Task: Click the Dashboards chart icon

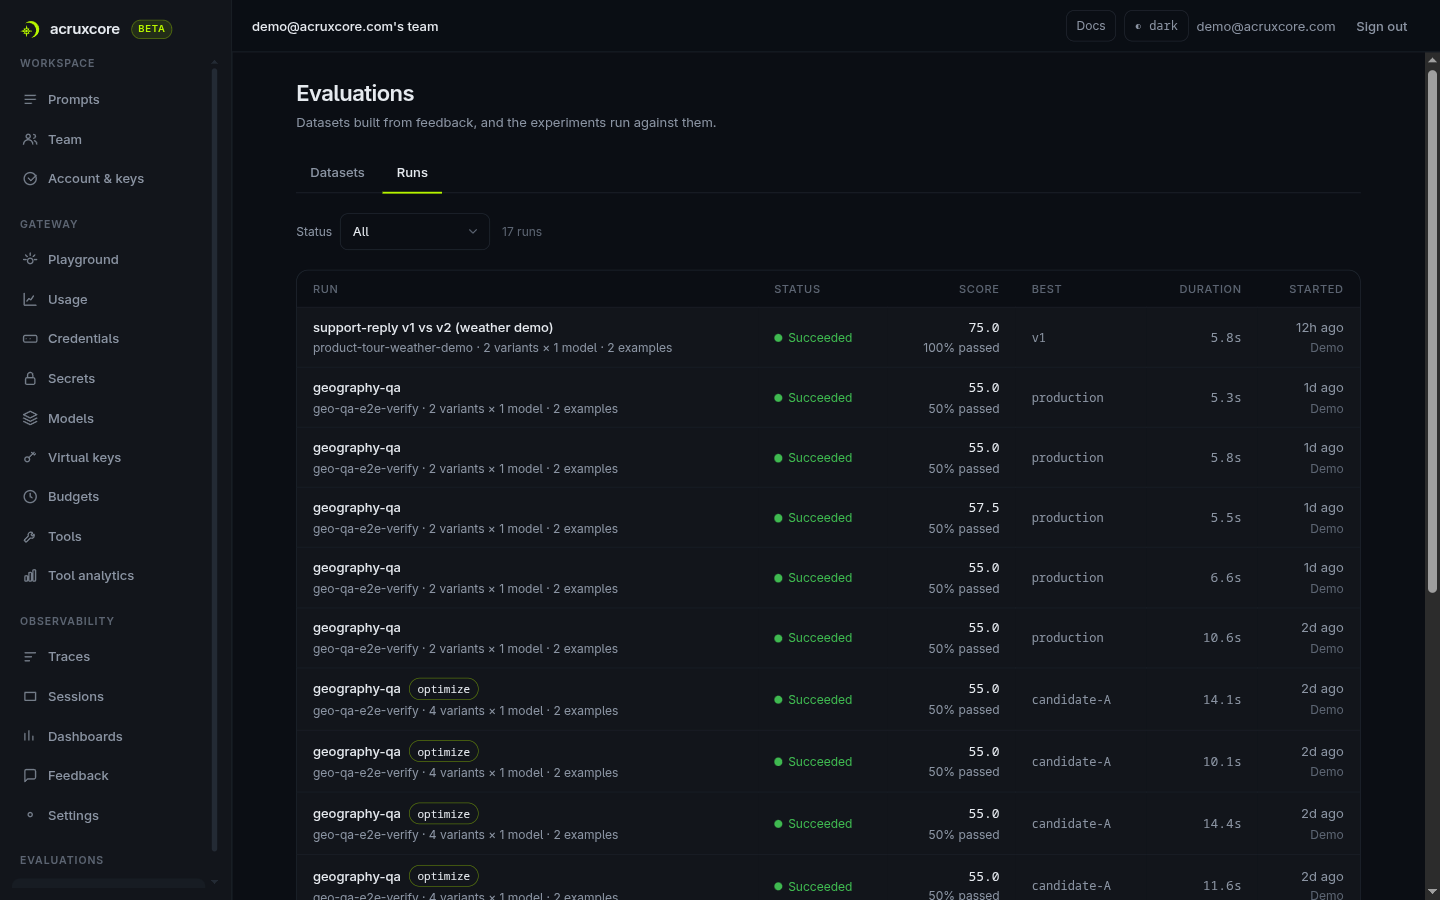Action: click(30, 736)
